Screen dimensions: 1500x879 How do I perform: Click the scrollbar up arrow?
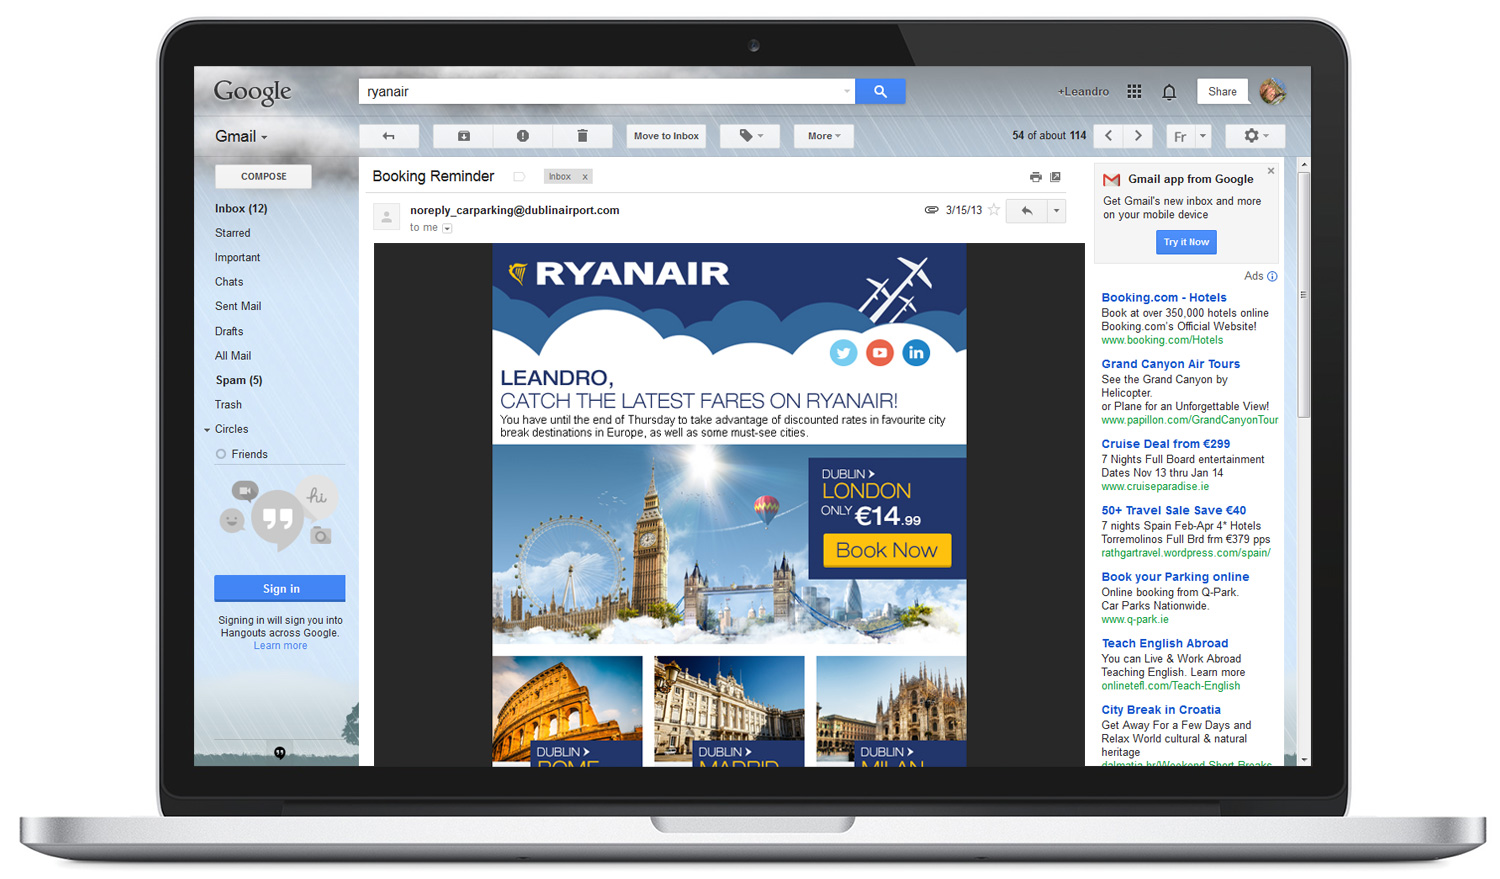1303,164
